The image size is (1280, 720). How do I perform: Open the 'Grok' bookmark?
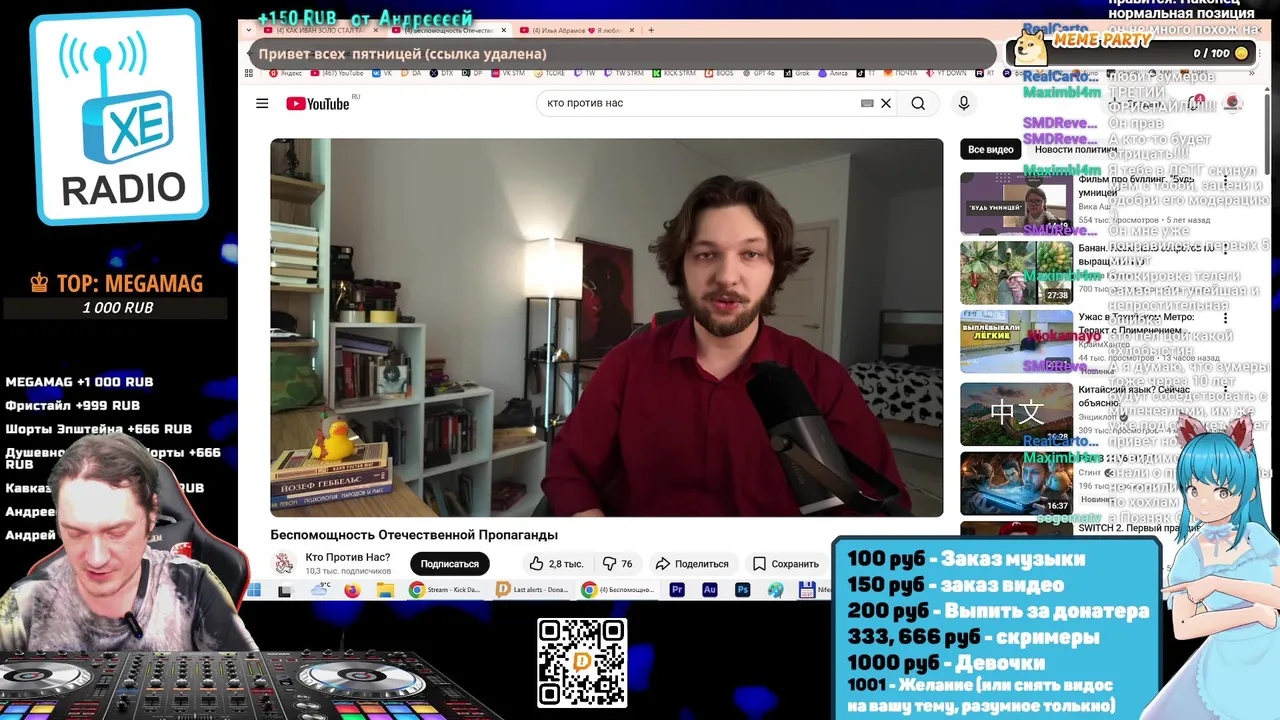coord(796,73)
